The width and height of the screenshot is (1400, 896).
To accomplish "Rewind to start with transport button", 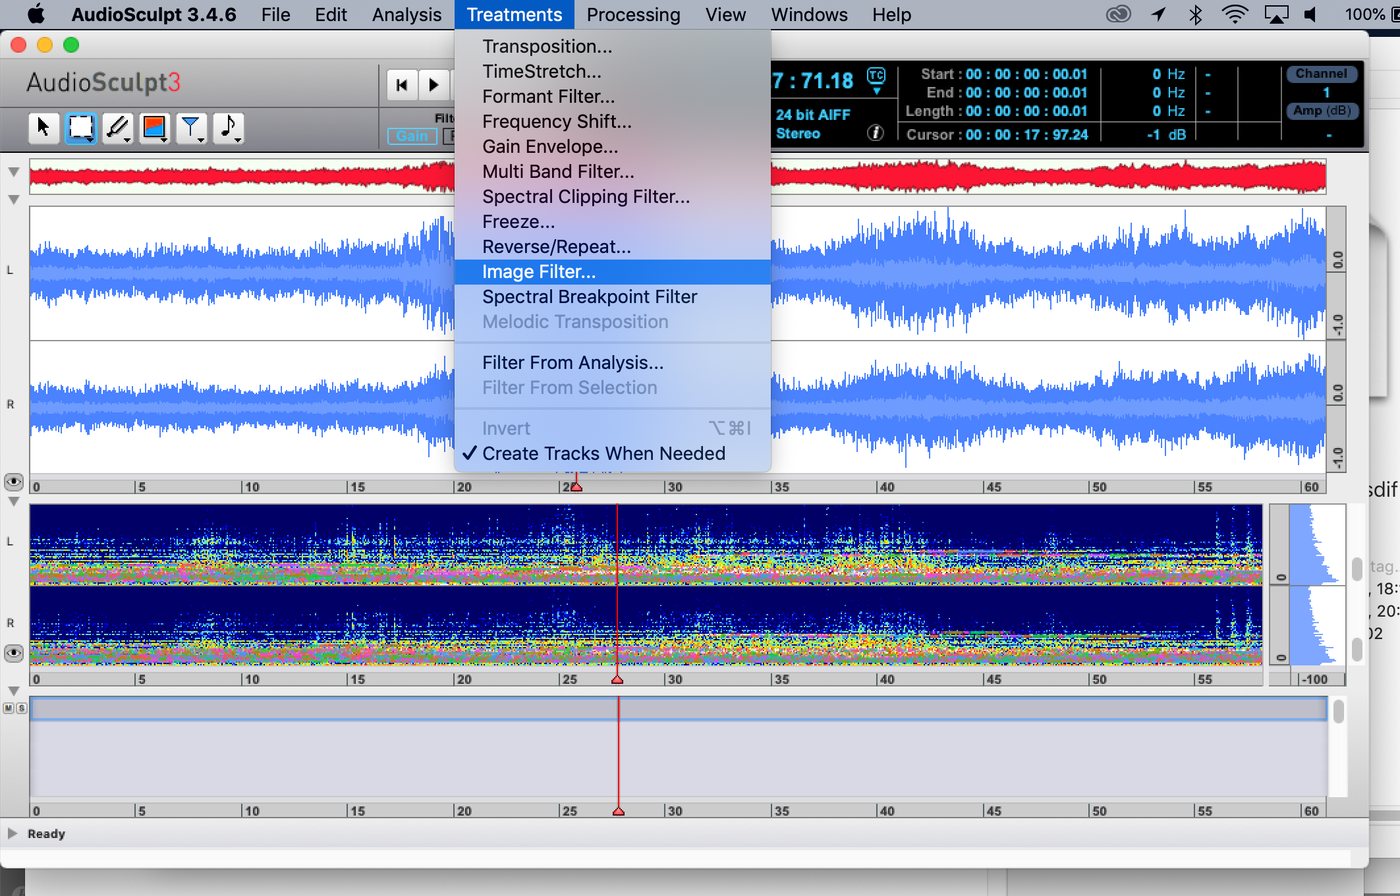I will point(402,85).
